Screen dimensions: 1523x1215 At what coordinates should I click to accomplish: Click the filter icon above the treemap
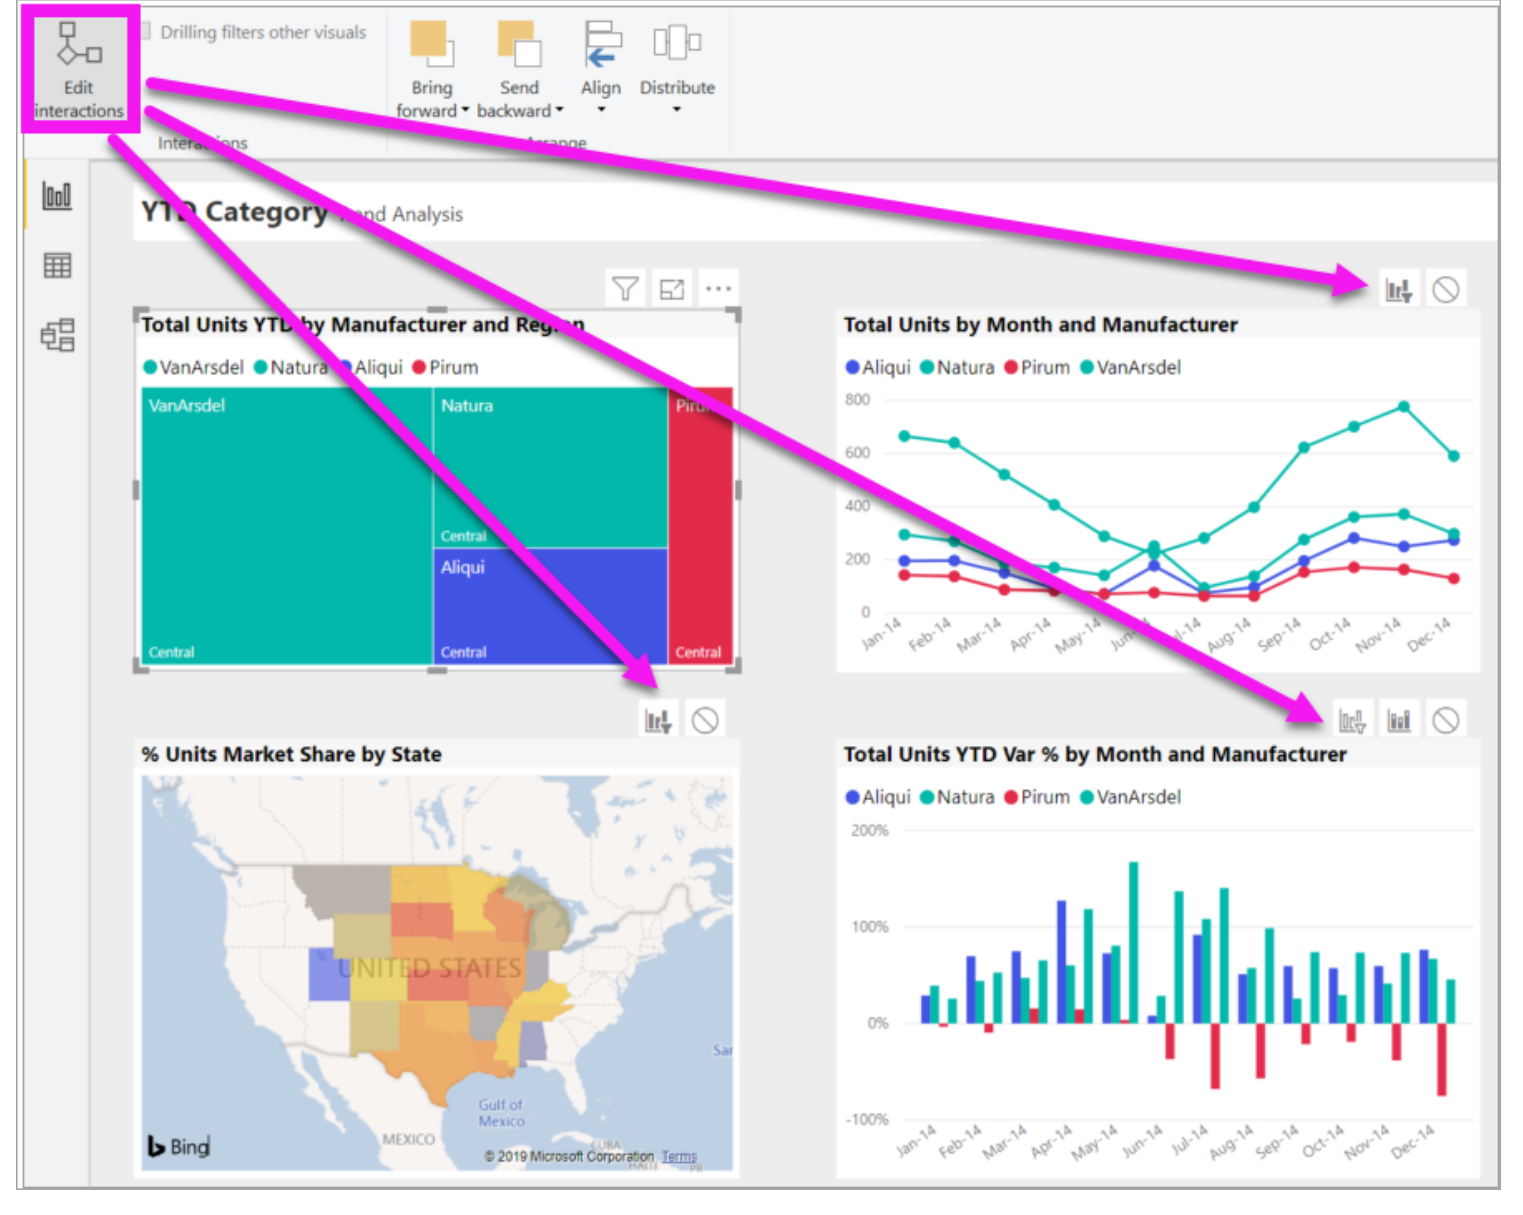pos(624,287)
